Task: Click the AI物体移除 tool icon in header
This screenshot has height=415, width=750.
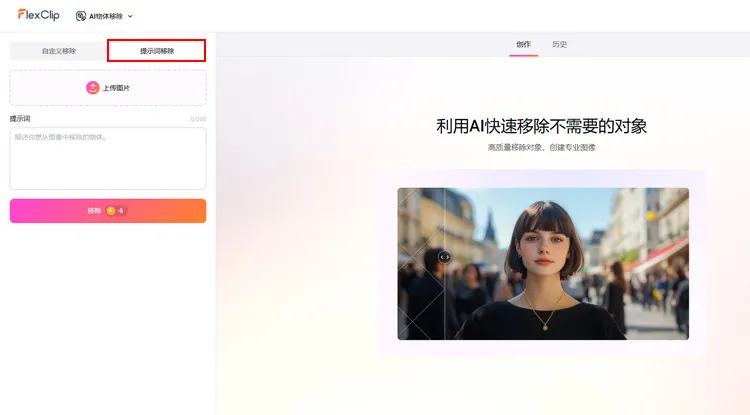Action: click(x=81, y=16)
